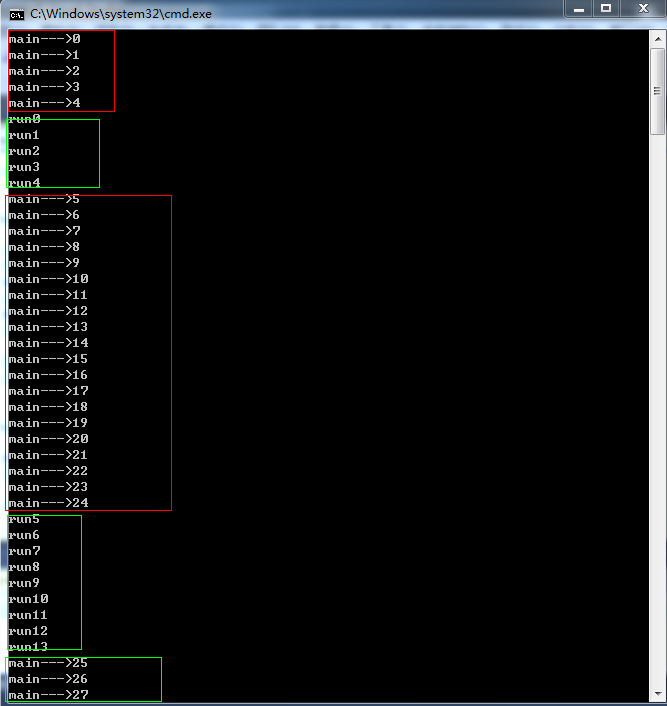
Task: Close the cmd.exe window
Action: 643,9
